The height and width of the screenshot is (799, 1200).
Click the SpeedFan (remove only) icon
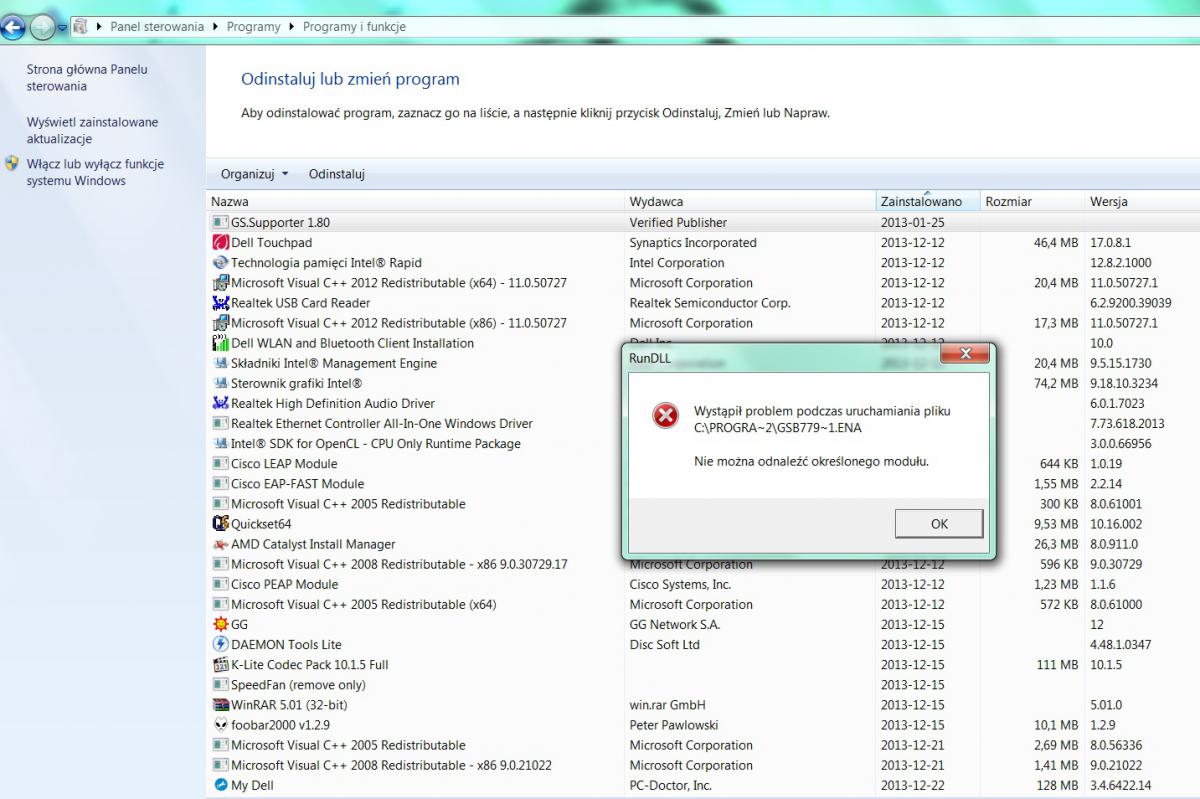(x=221, y=684)
